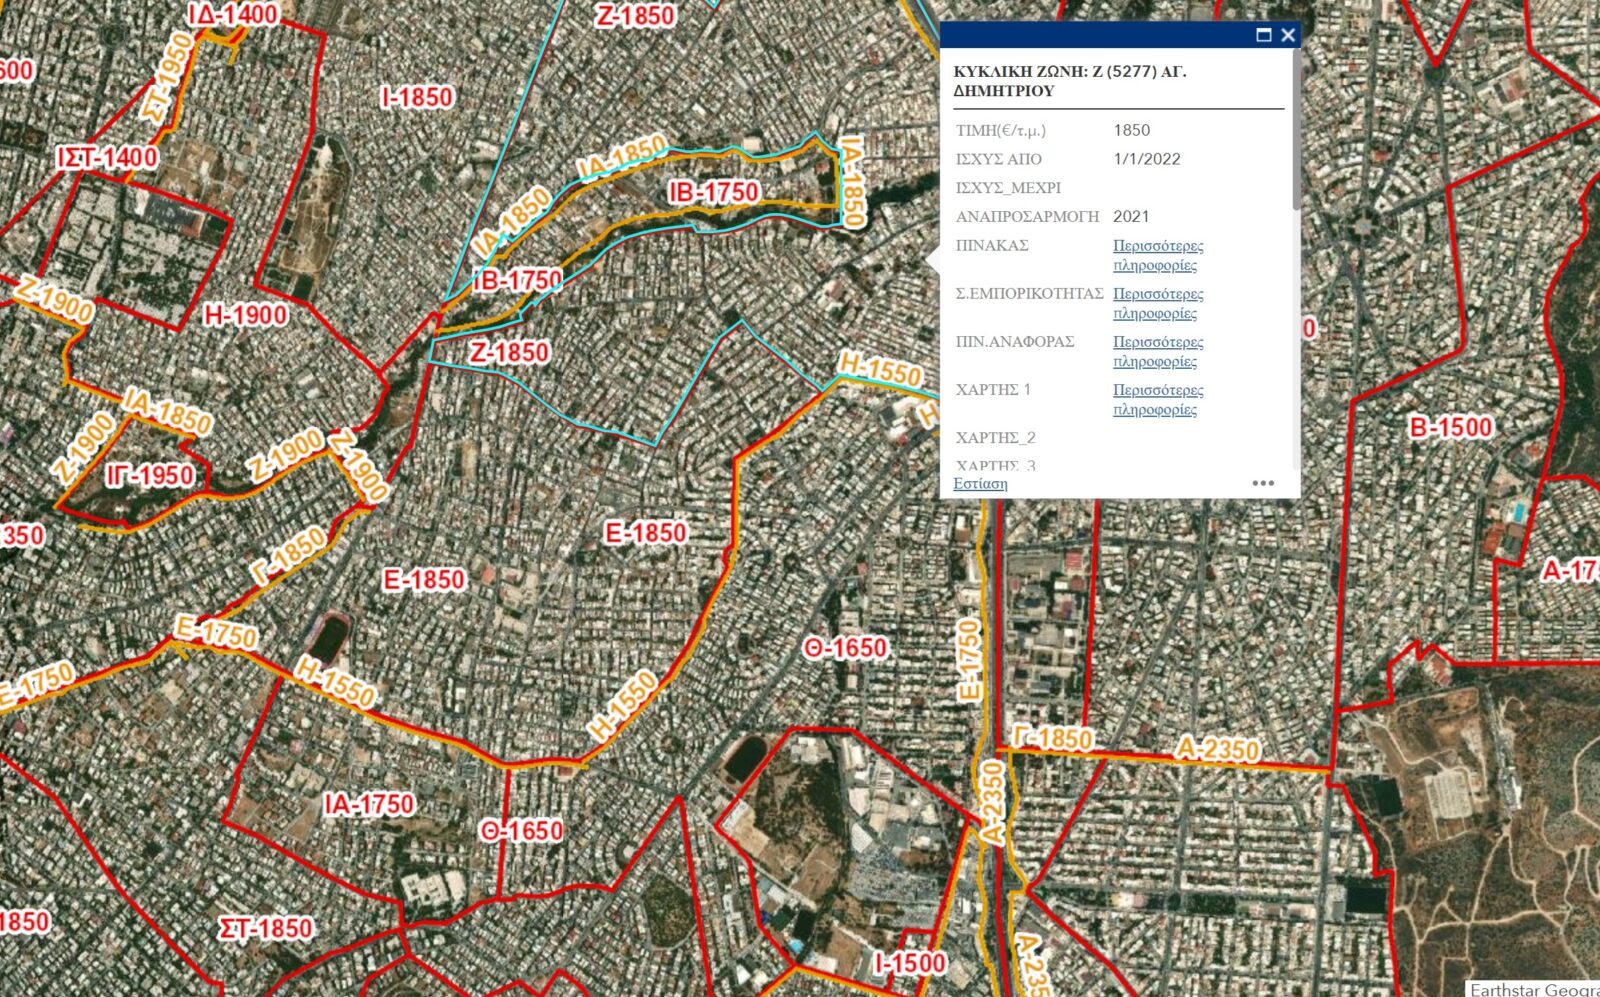Open the ΧΑΡΤΗΣ 1 more information link
The height and width of the screenshot is (997, 1600).
pyautogui.click(x=1157, y=399)
